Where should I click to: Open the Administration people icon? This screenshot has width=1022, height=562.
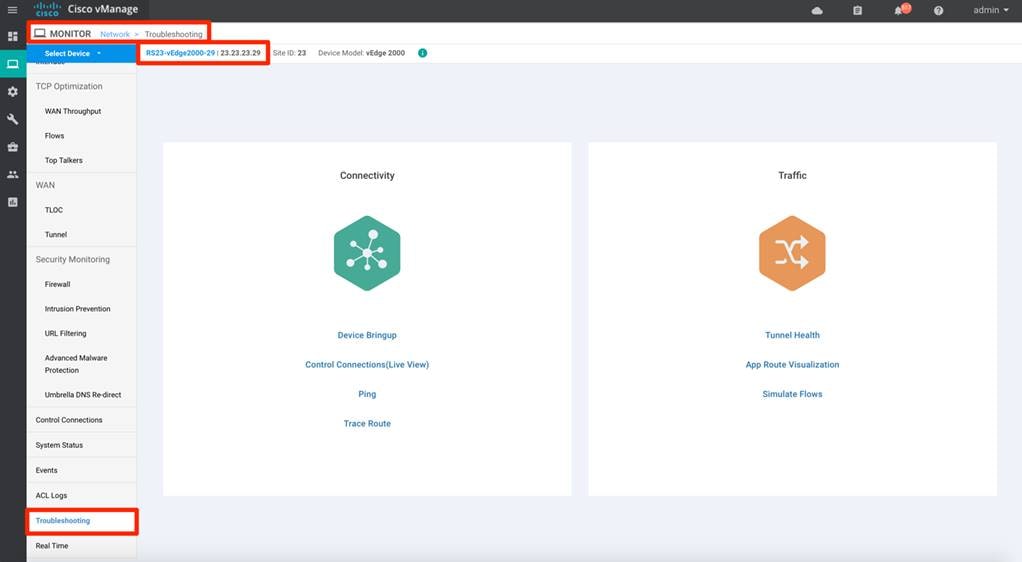click(12, 175)
